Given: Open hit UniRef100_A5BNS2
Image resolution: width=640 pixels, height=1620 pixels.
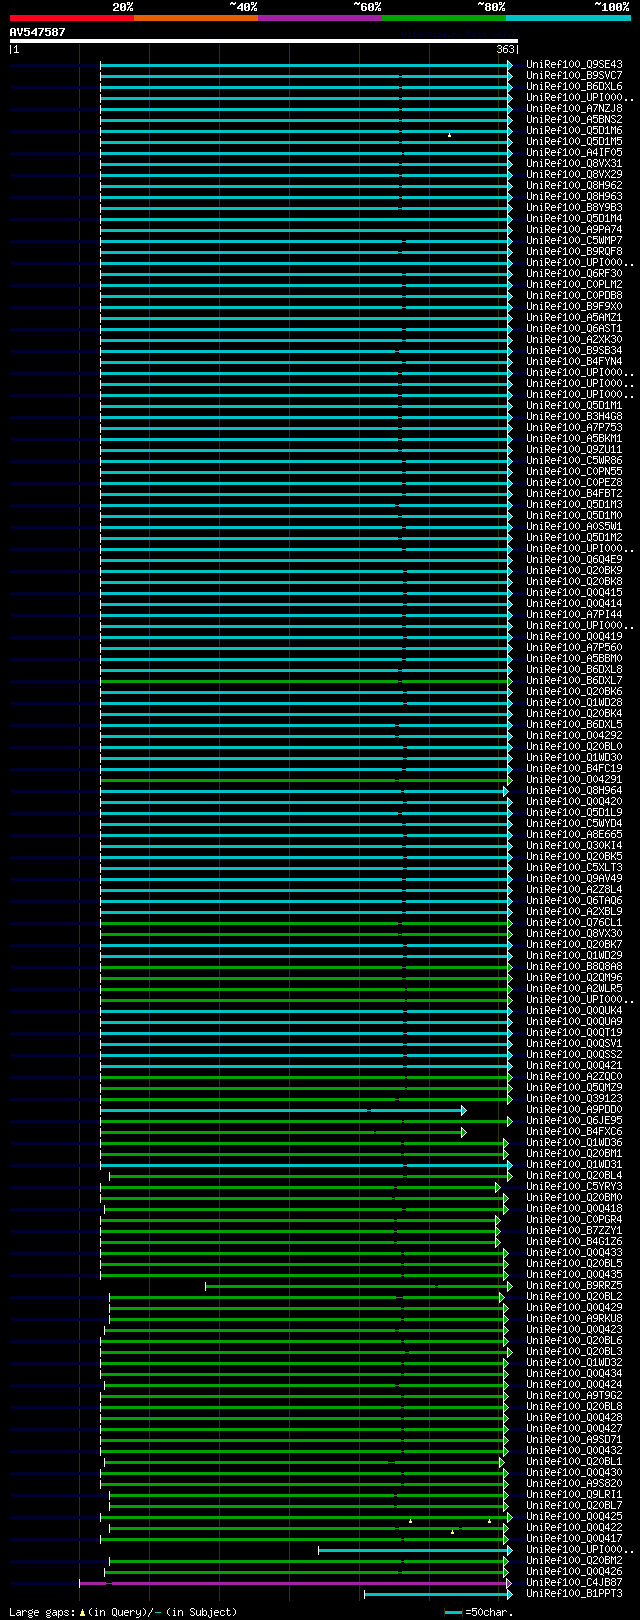Looking at the screenshot, I should (574, 120).
